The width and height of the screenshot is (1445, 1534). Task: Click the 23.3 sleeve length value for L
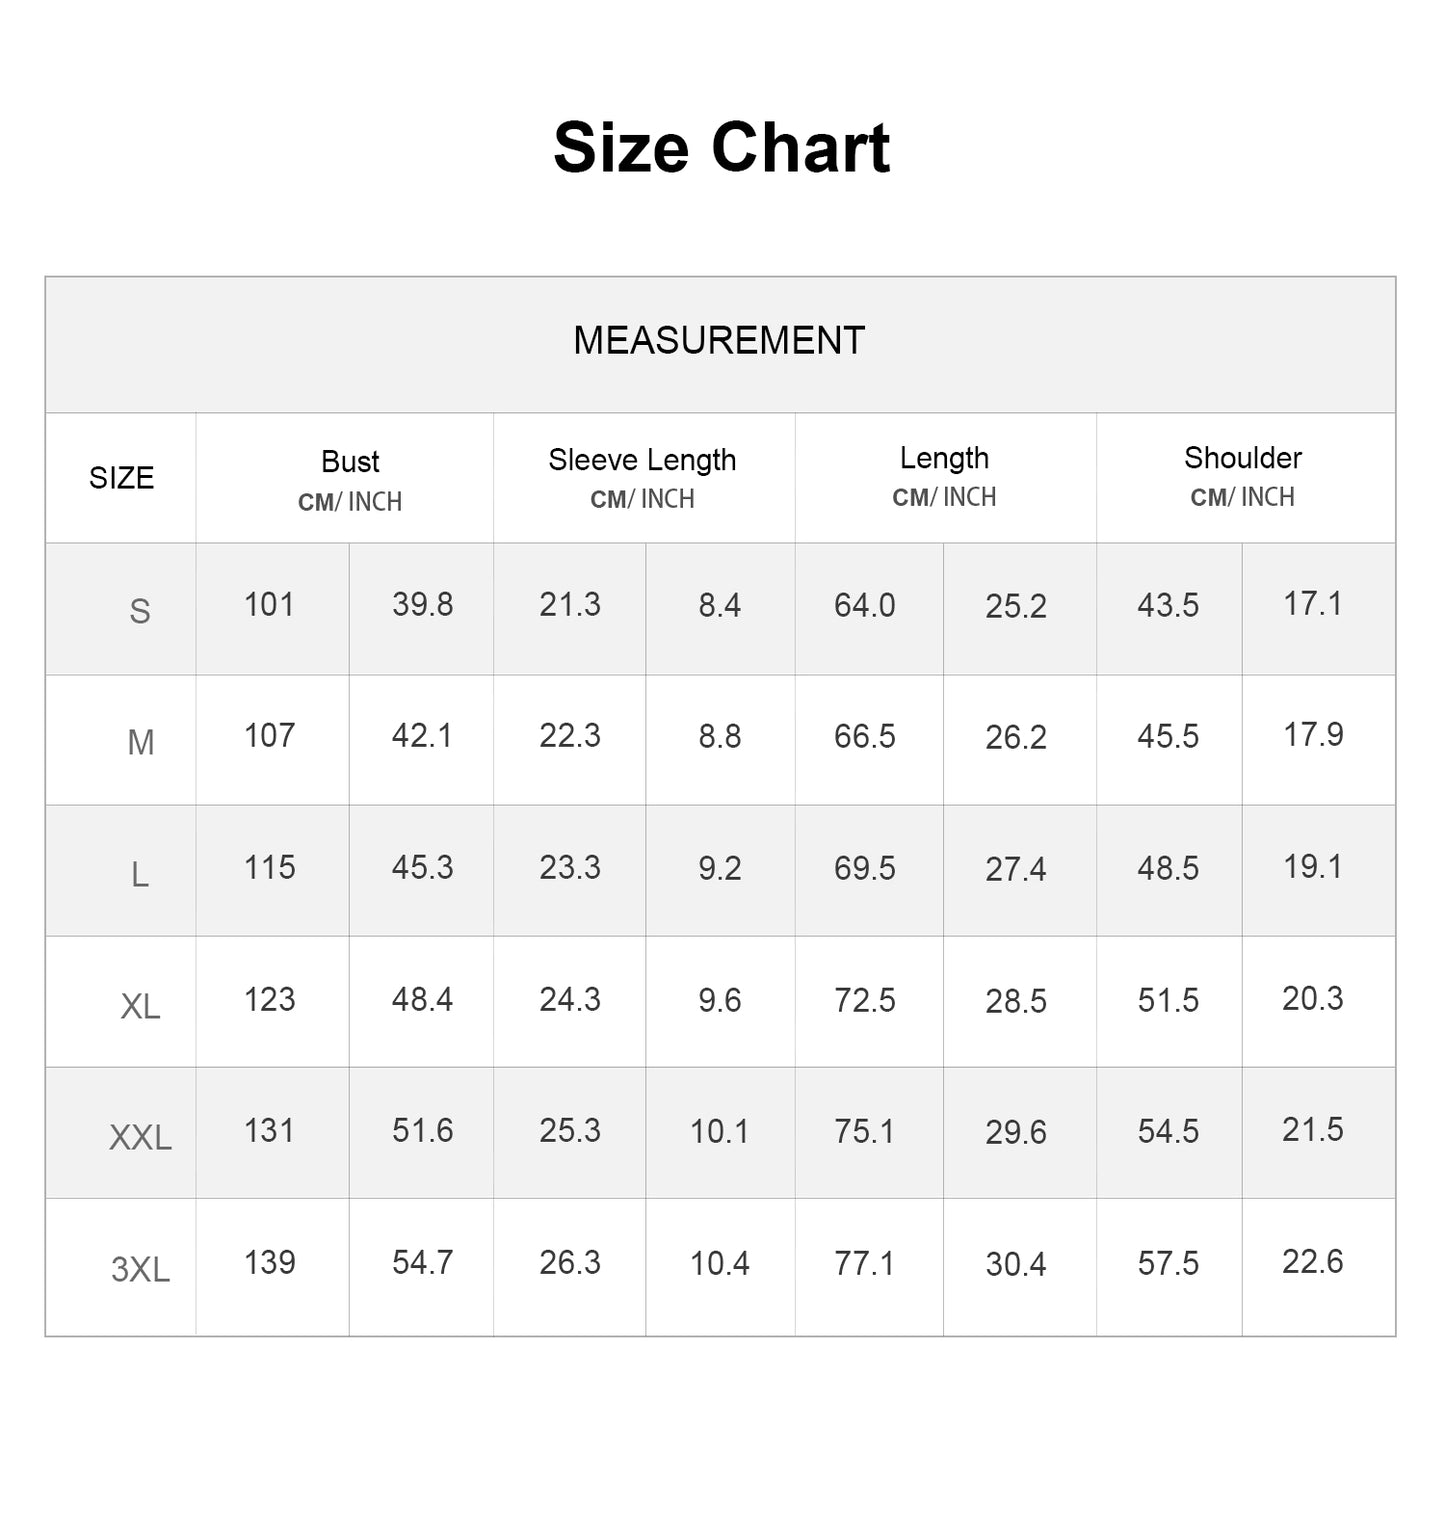click(x=570, y=867)
